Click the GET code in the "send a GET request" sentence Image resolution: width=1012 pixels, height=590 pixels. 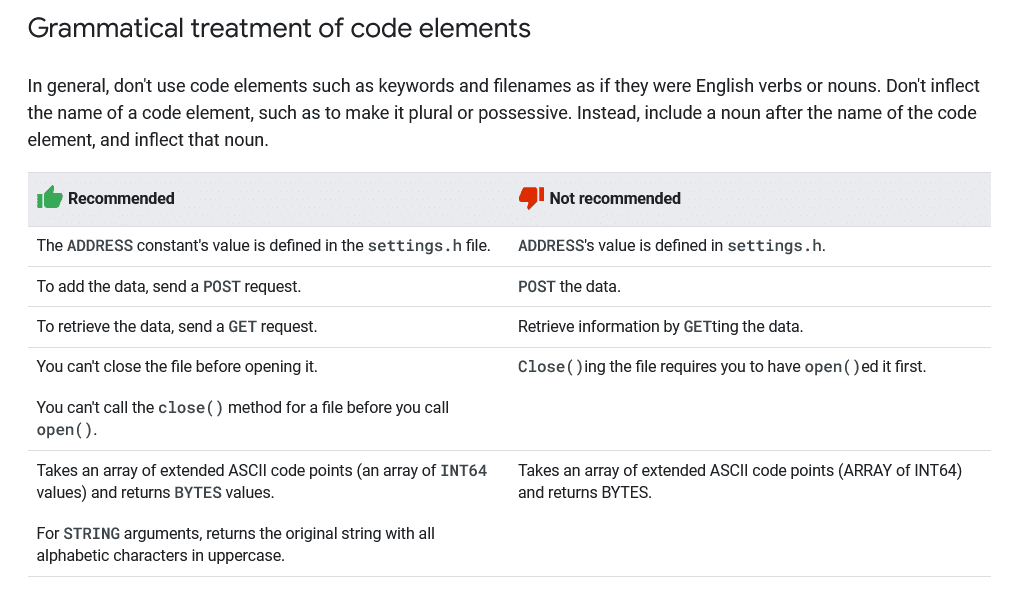[243, 326]
